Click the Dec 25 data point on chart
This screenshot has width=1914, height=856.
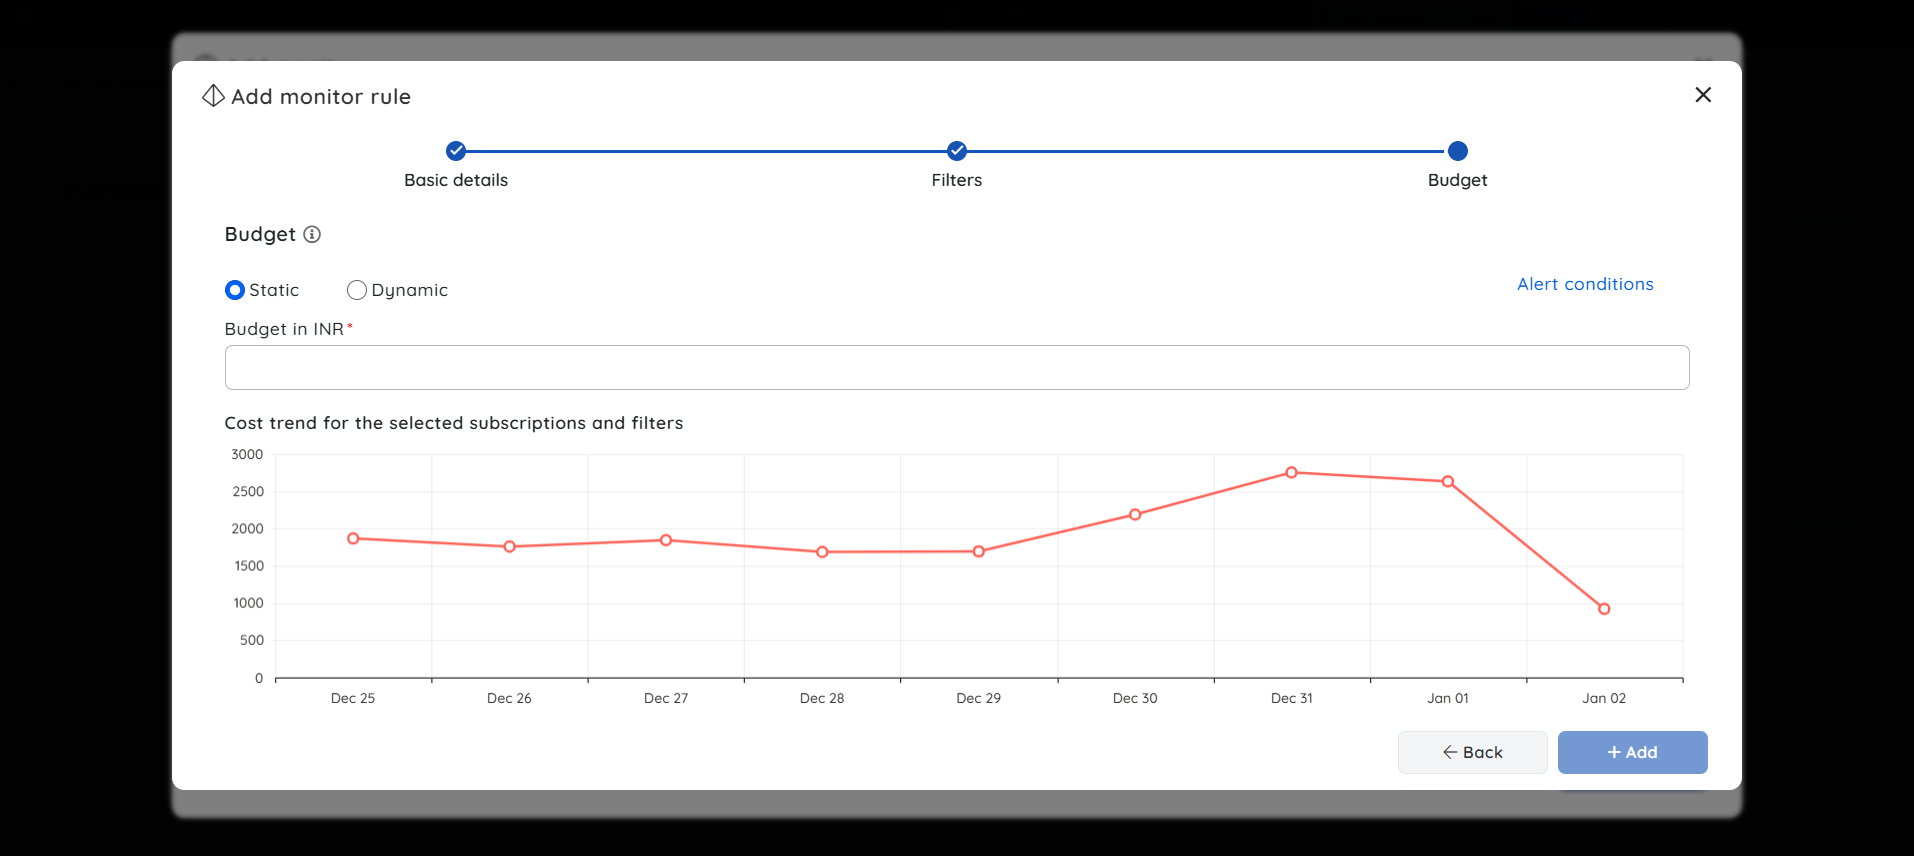click(353, 538)
